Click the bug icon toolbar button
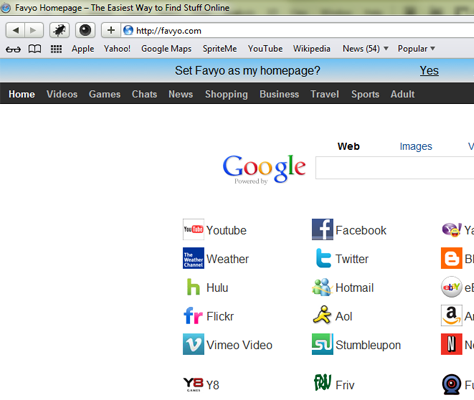The image size is (474, 400). pyautogui.click(x=60, y=31)
